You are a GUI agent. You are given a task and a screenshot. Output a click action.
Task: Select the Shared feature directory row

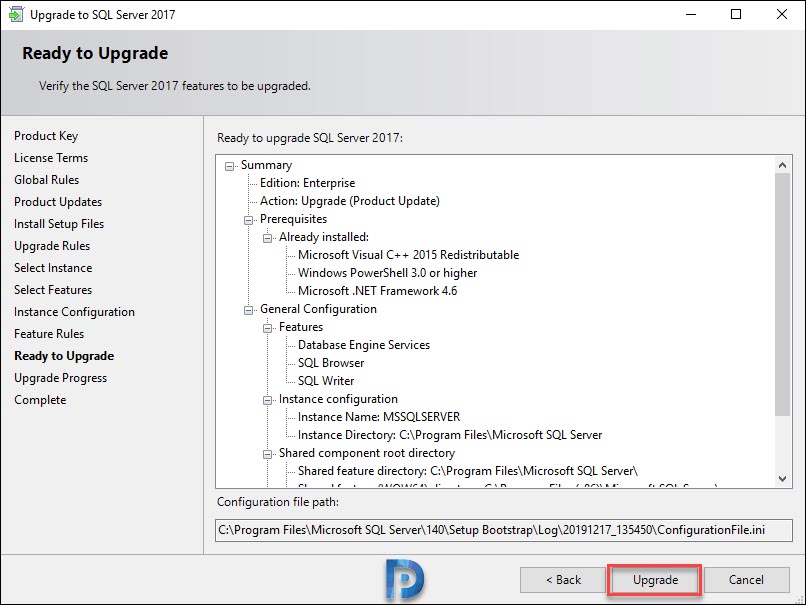pos(468,471)
